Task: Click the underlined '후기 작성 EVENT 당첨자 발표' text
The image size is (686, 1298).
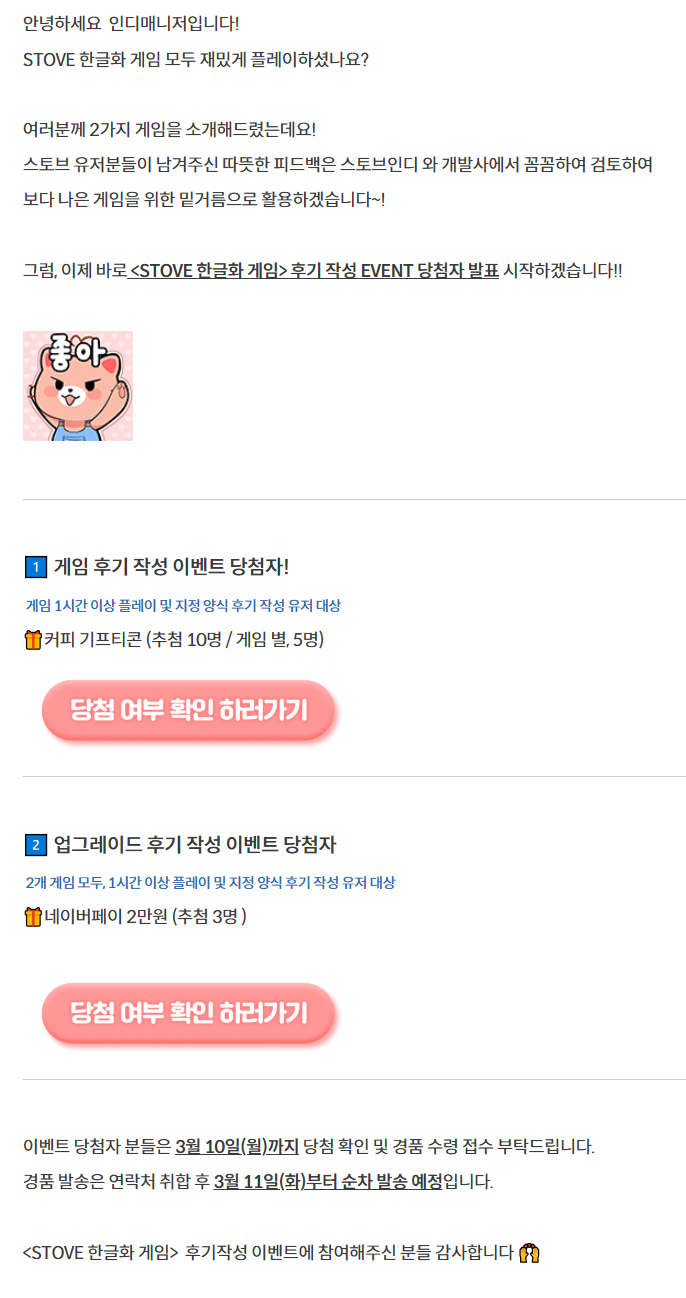Action: click(395, 270)
